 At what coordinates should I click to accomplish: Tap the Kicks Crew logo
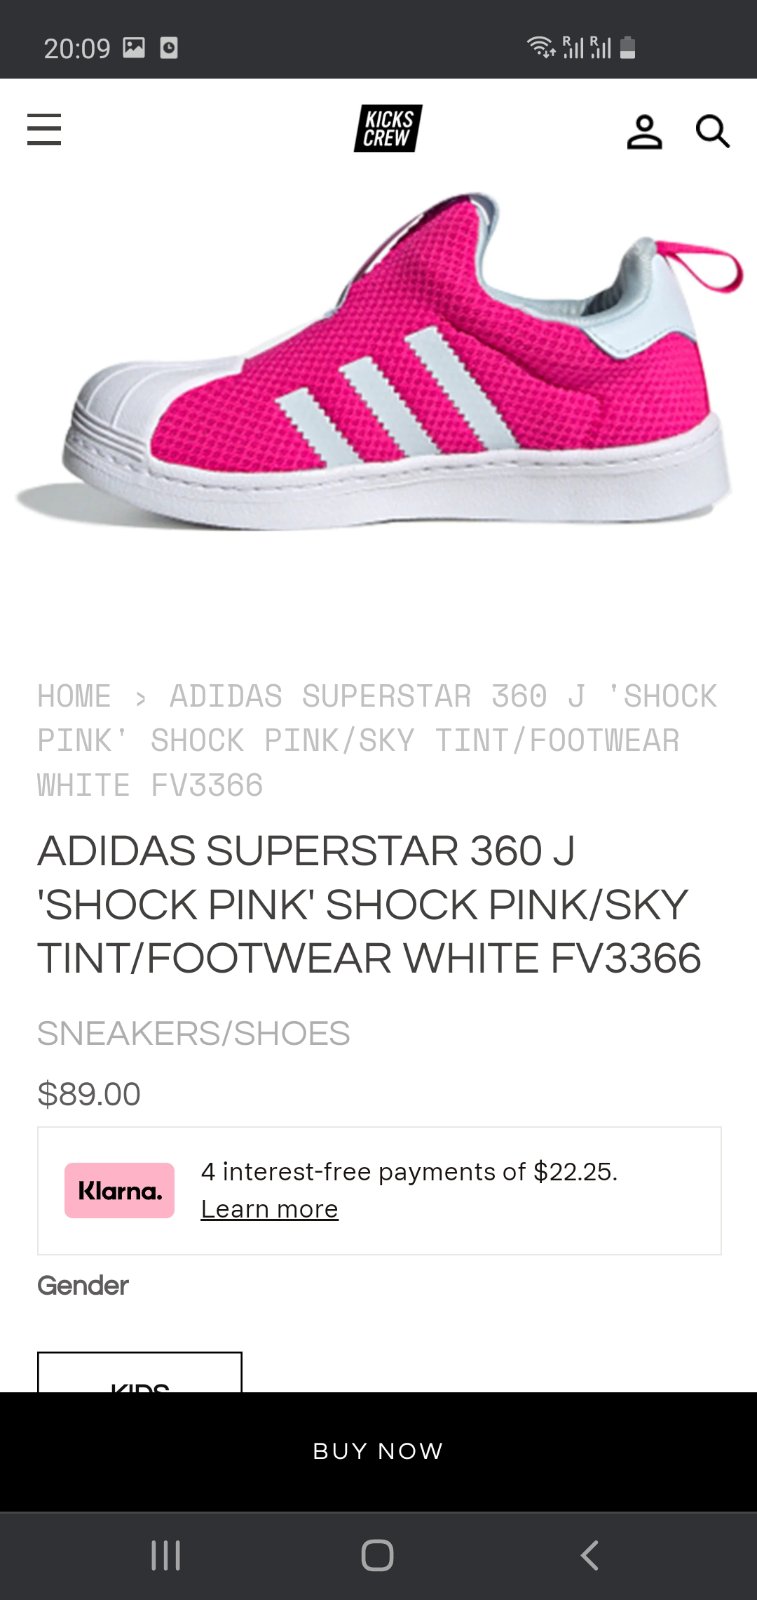388,129
